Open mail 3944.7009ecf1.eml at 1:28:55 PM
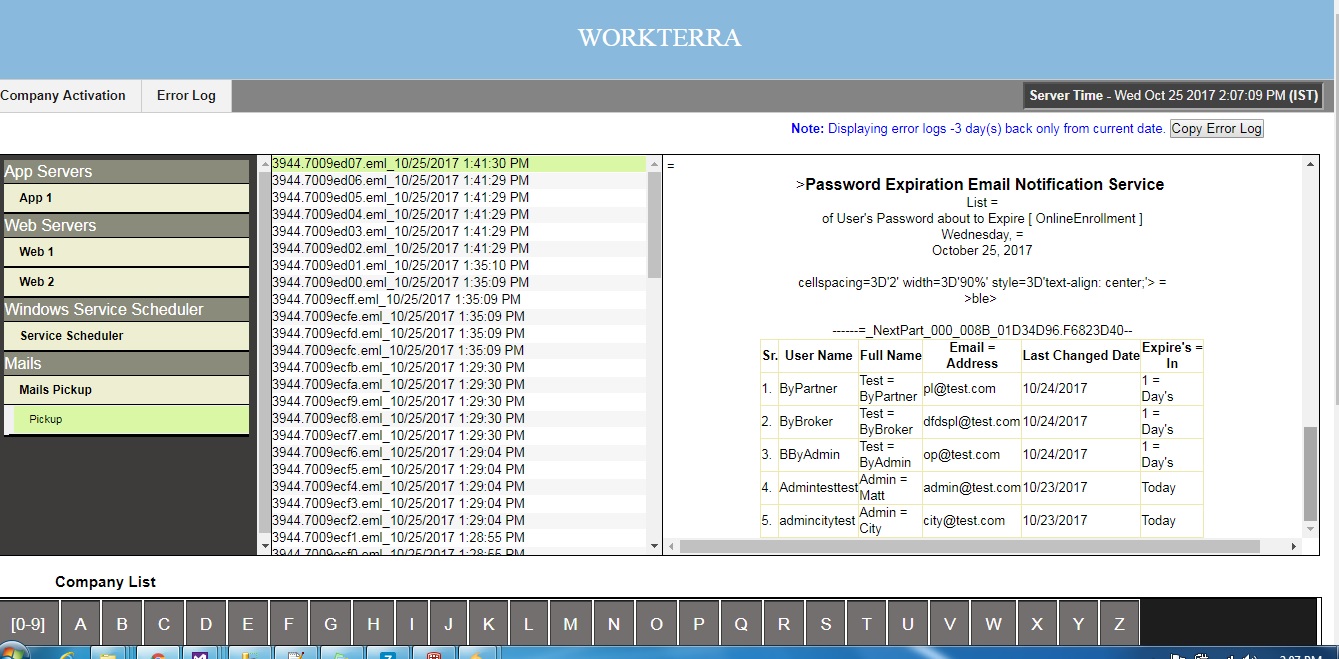Viewport: 1339px width, 659px height. [x=459, y=537]
